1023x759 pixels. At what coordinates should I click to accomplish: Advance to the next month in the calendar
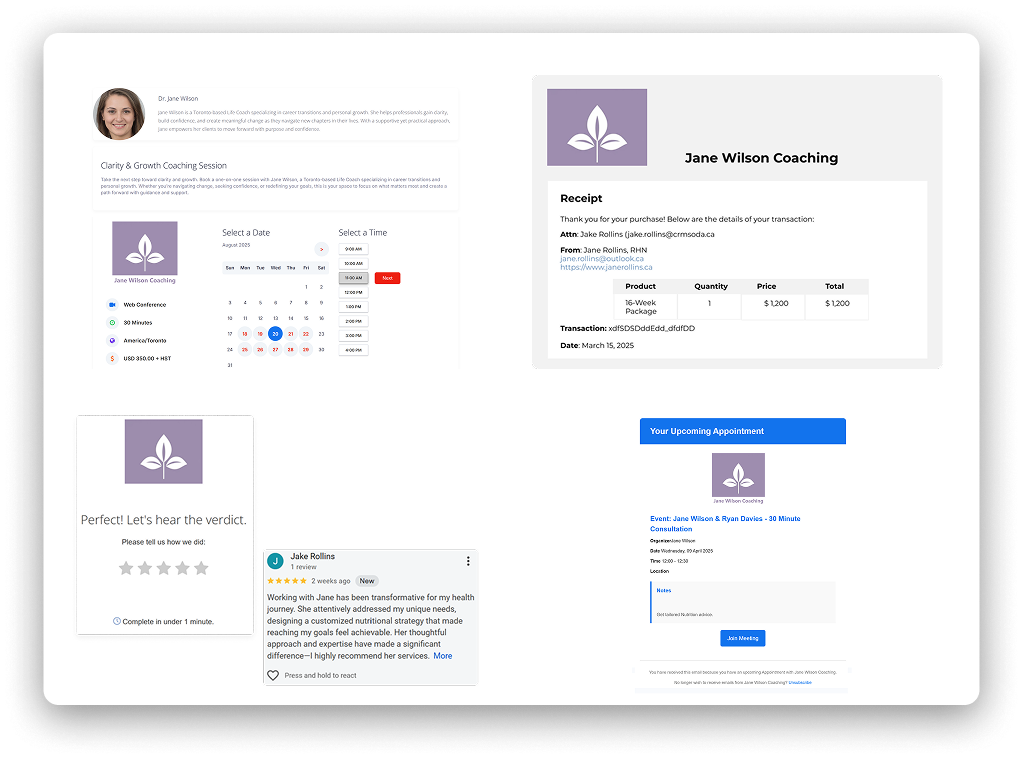321,250
